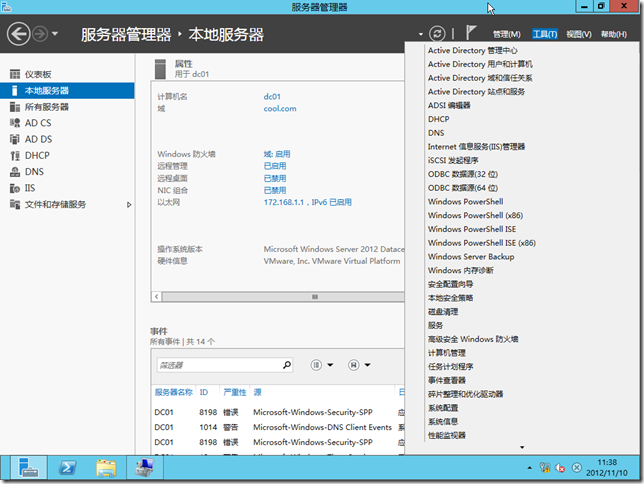Open Windows PowerShell ISE (x86) entry
The width and height of the screenshot is (644, 484).
click(x=481, y=243)
